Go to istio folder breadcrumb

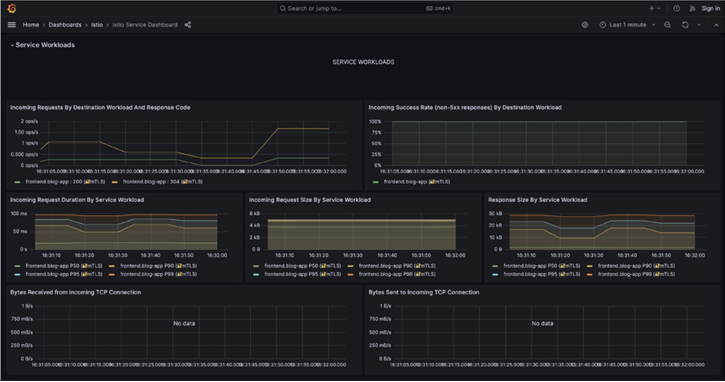pos(97,25)
